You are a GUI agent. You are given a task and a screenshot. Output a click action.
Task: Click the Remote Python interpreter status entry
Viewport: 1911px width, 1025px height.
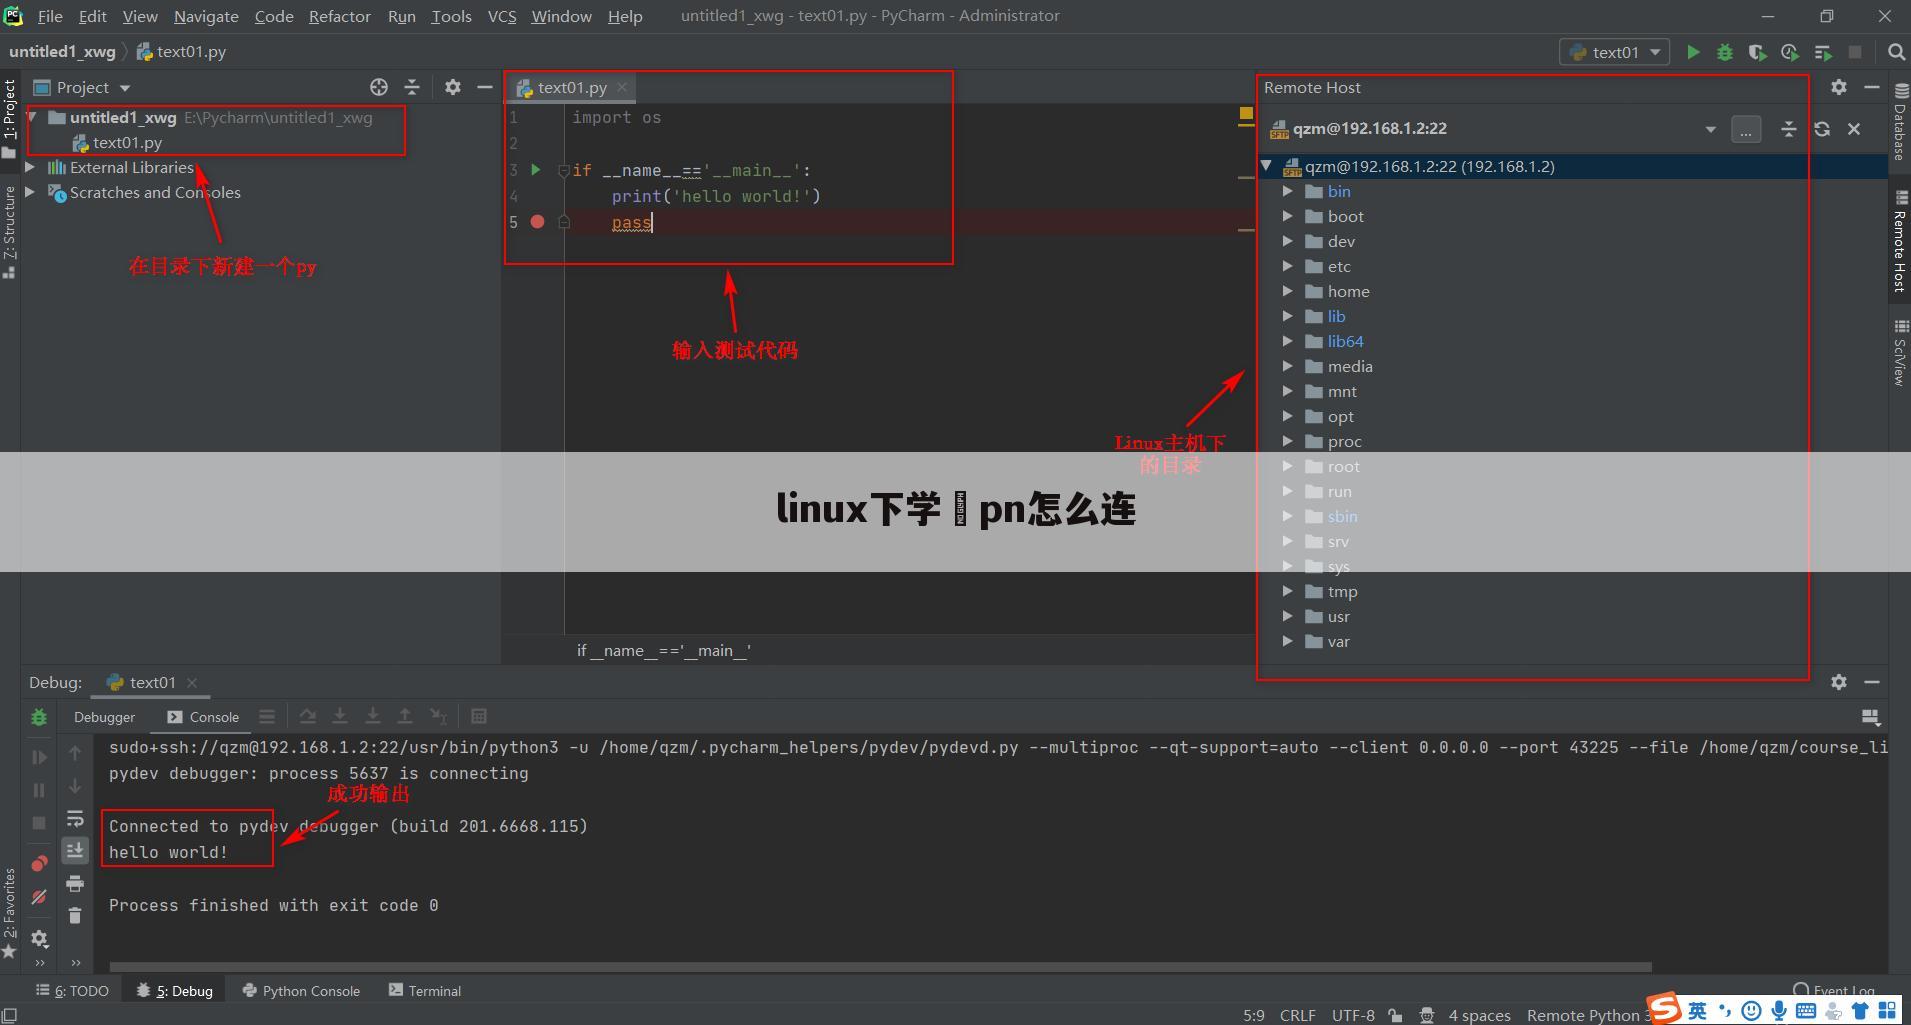(1587, 1015)
